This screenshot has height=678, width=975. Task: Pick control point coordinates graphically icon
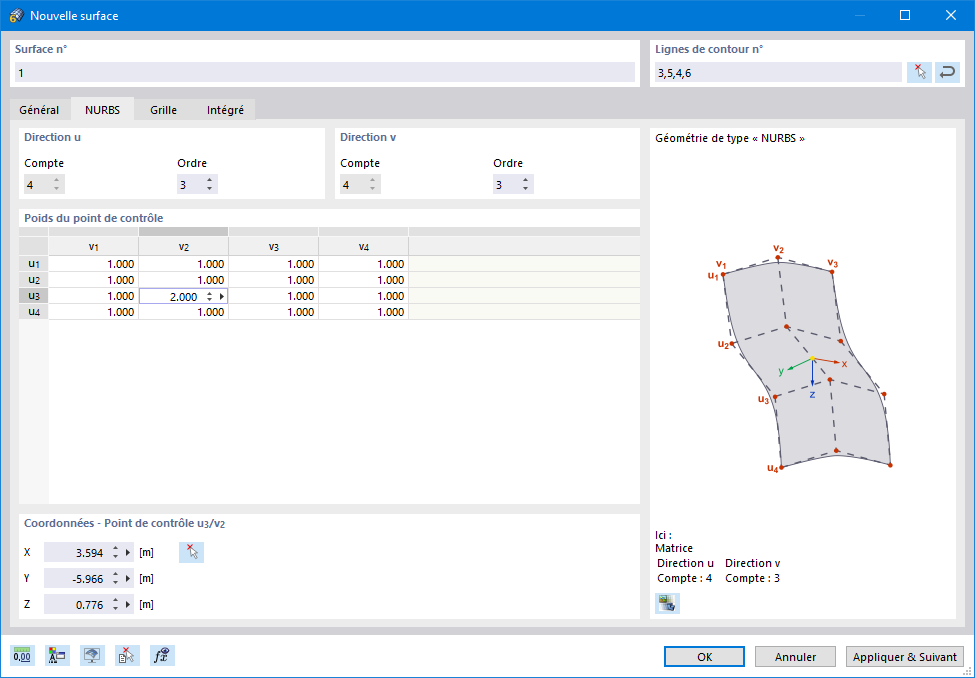[x=192, y=552]
